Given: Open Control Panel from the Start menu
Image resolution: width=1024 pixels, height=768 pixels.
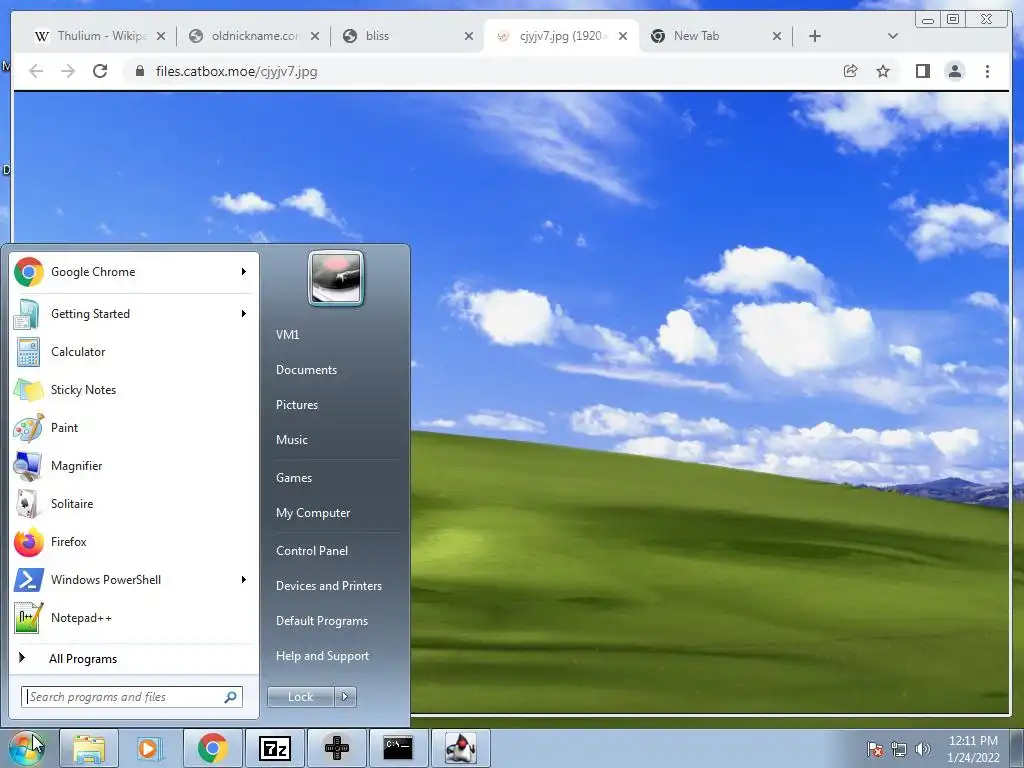Looking at the screenshot, I should coord(312,551).
